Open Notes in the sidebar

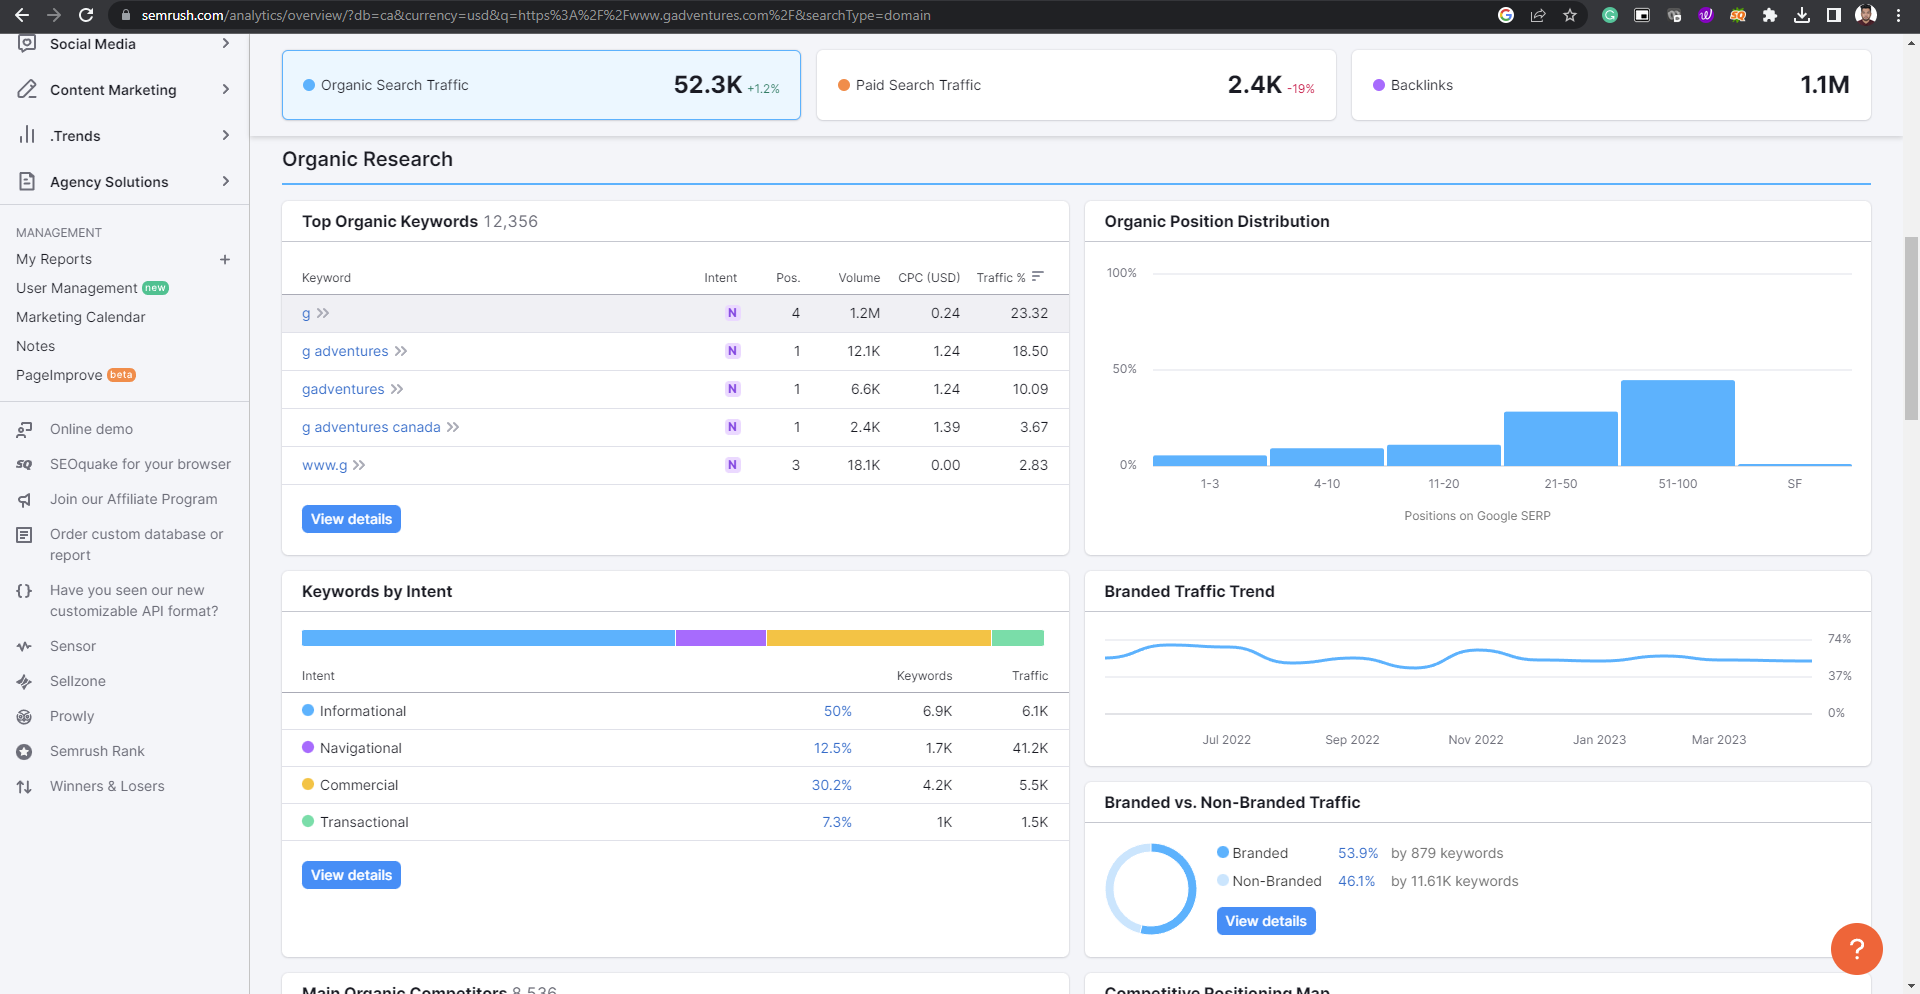pos(36,346)
